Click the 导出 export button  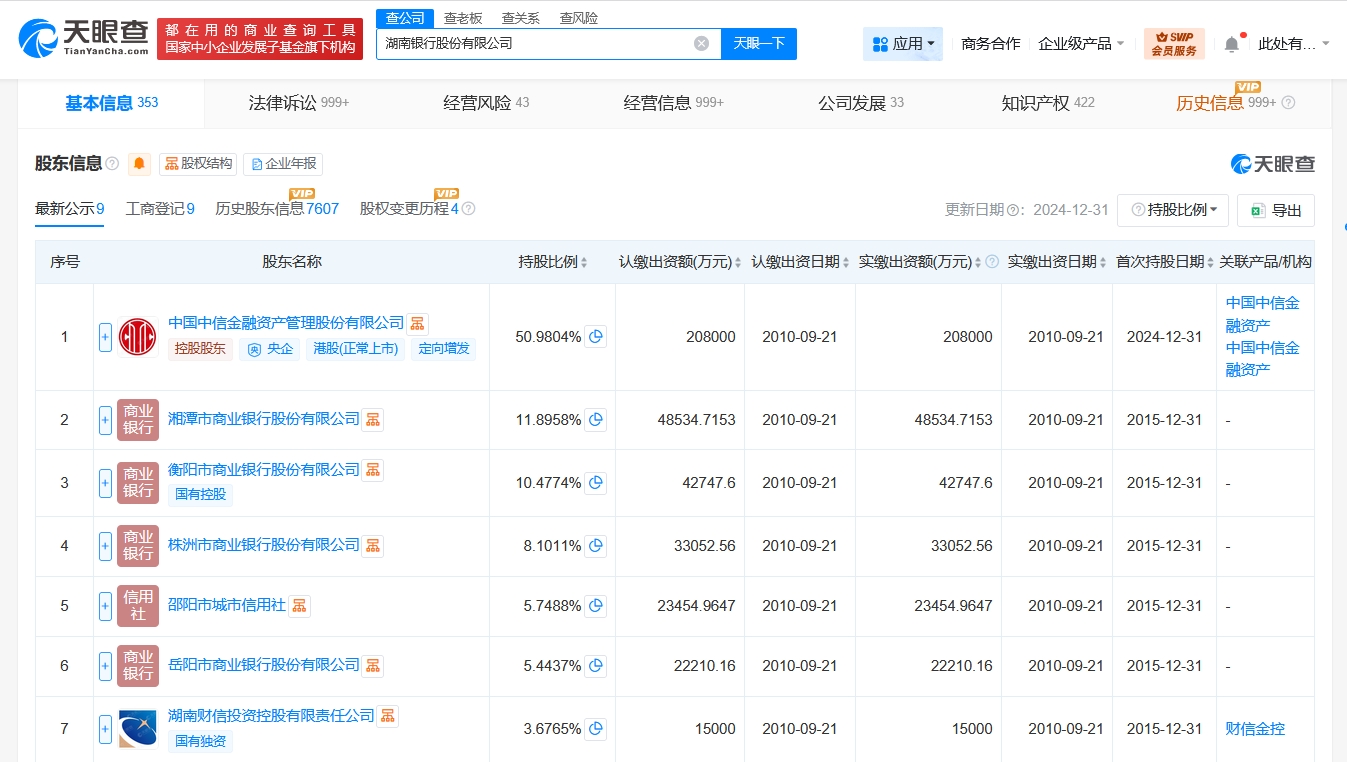(1275, 210)
